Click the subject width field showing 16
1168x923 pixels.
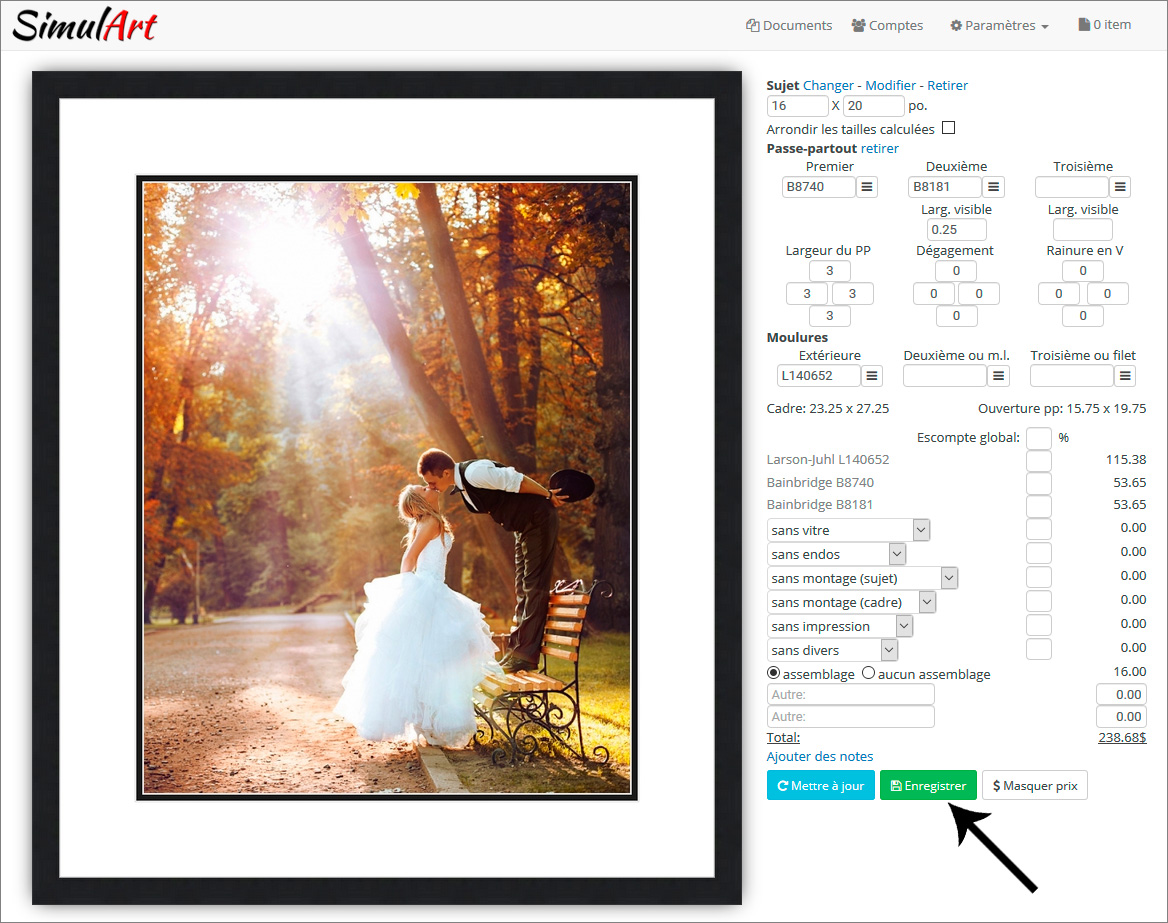pyautogui.click(x=798, y=106)
